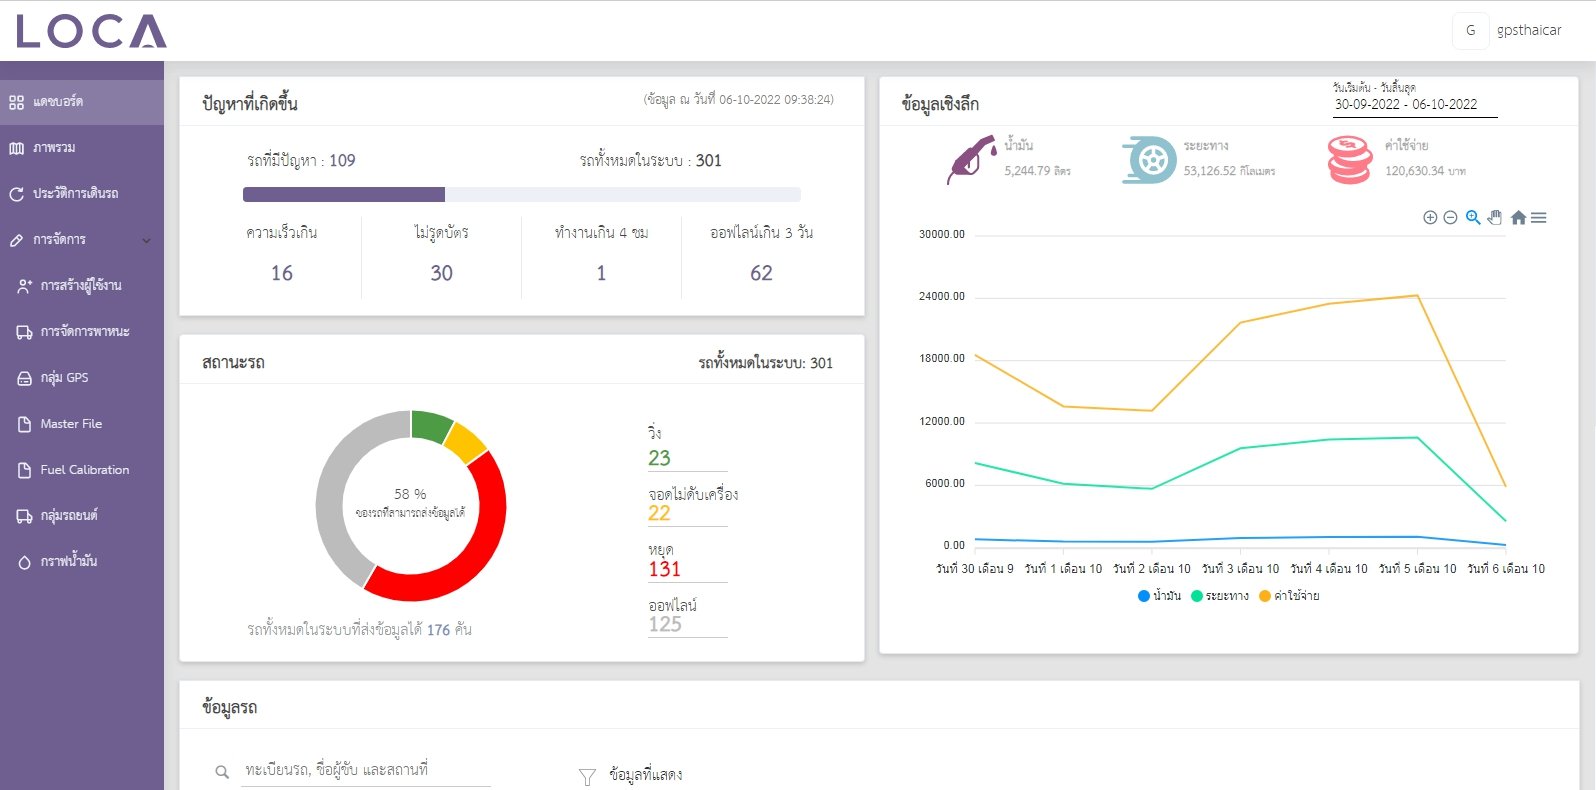Click the chart zoom out (minus) icon
Image resolution: width=1596 pixels, height=790 pixels.
click(x=1450, y=218)
